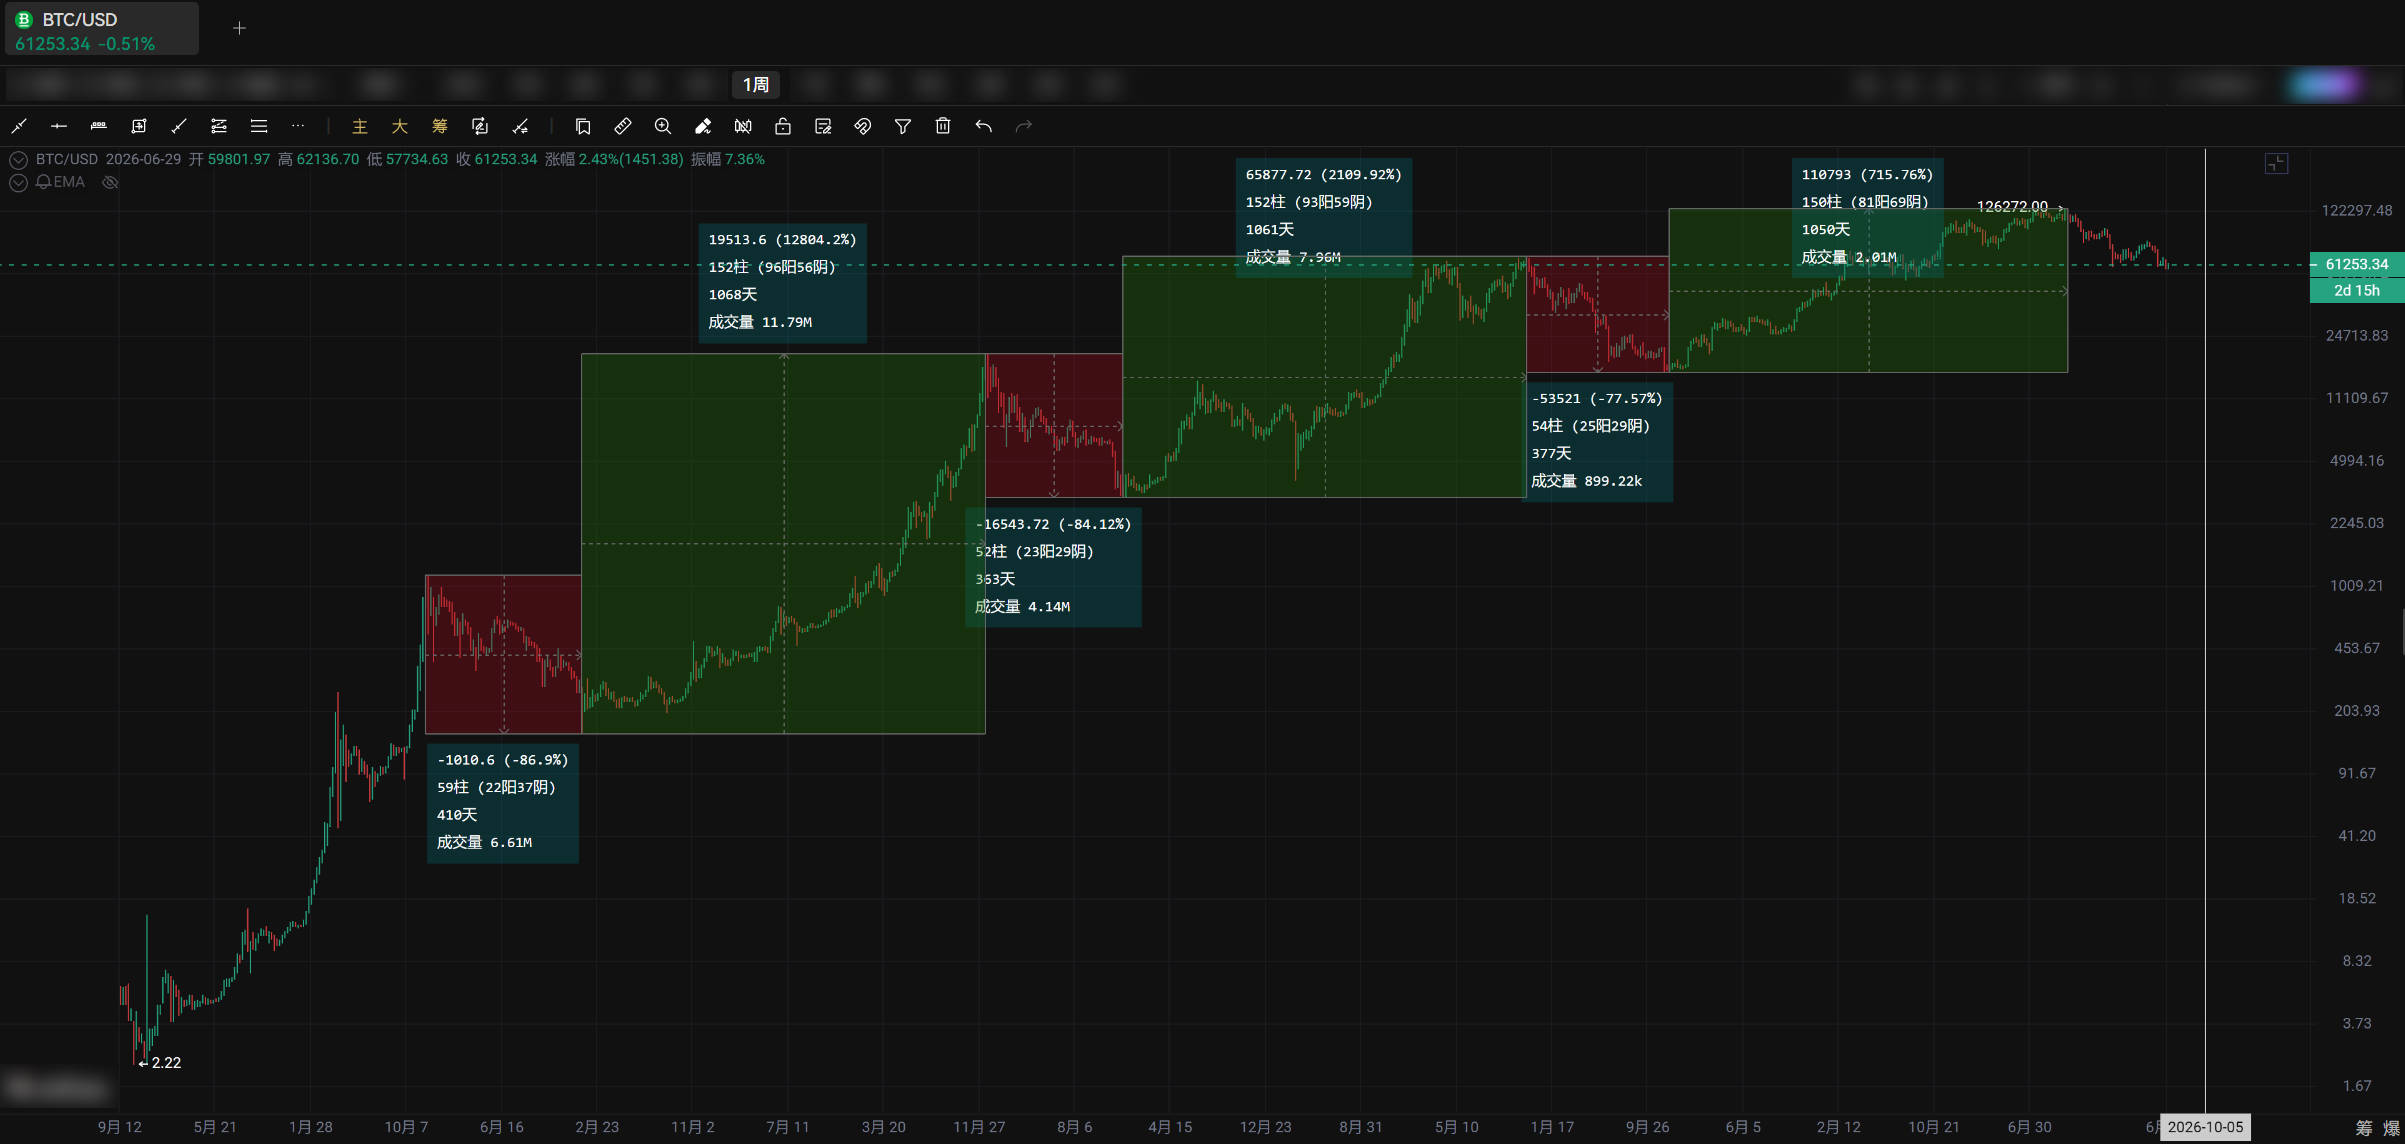Select the trend line drawing tool
This screenshot has height=1144, width=2405.
click(19, 126)
